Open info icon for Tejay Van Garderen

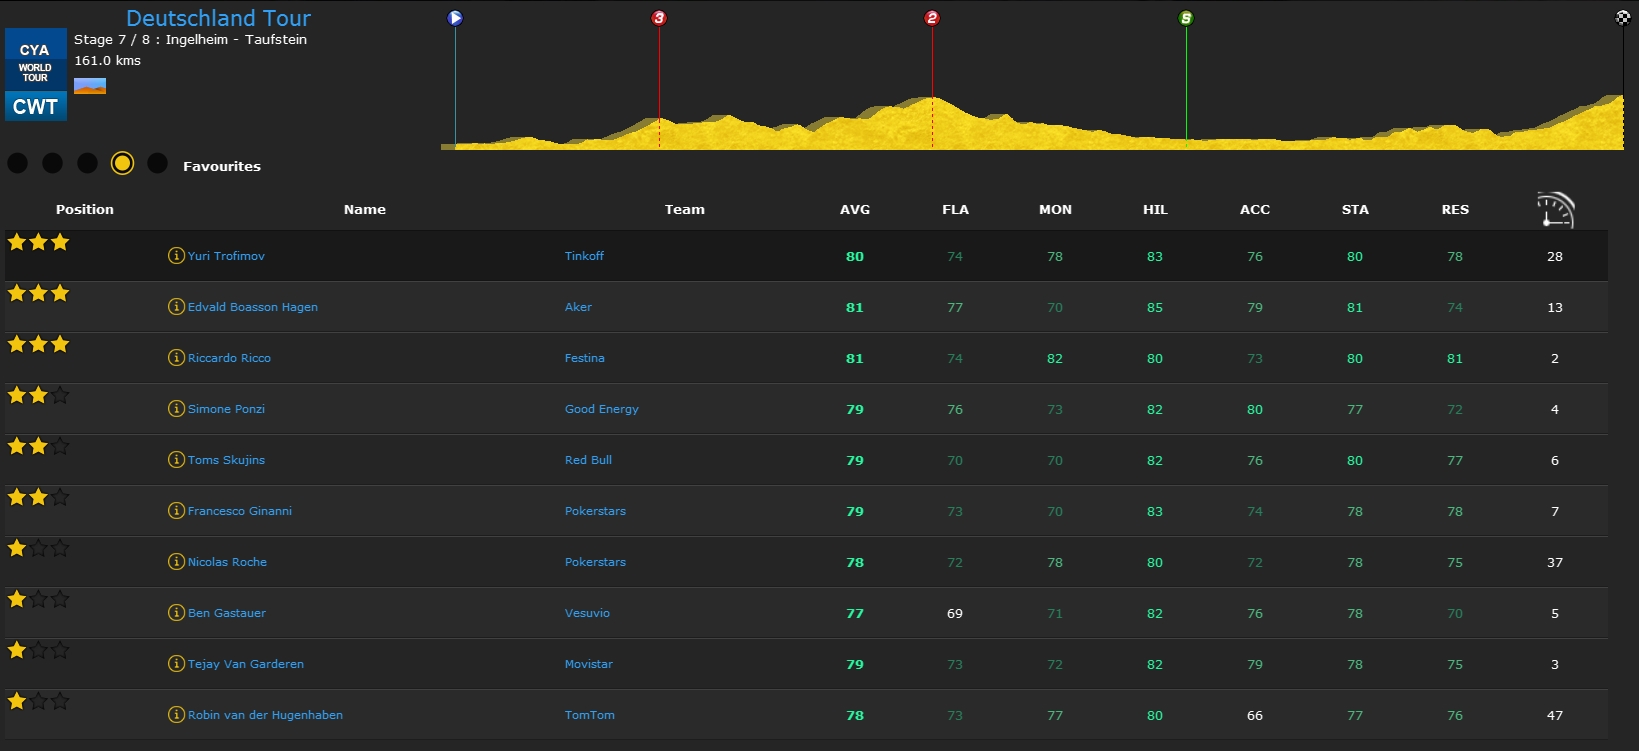click(176, 664)
